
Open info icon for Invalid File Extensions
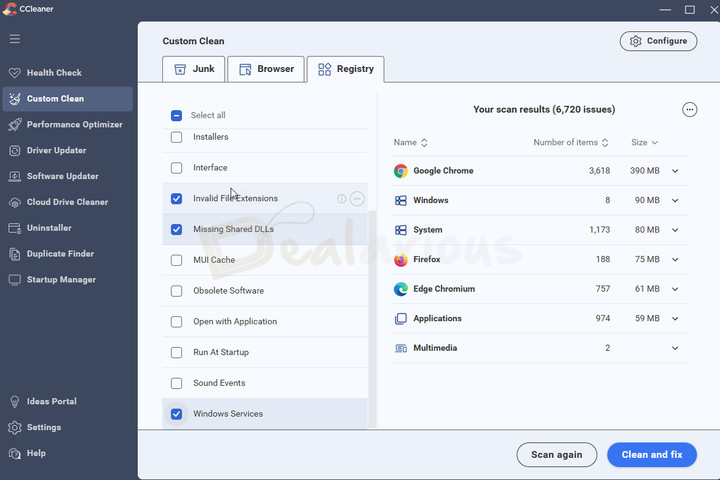coord(342,198)
